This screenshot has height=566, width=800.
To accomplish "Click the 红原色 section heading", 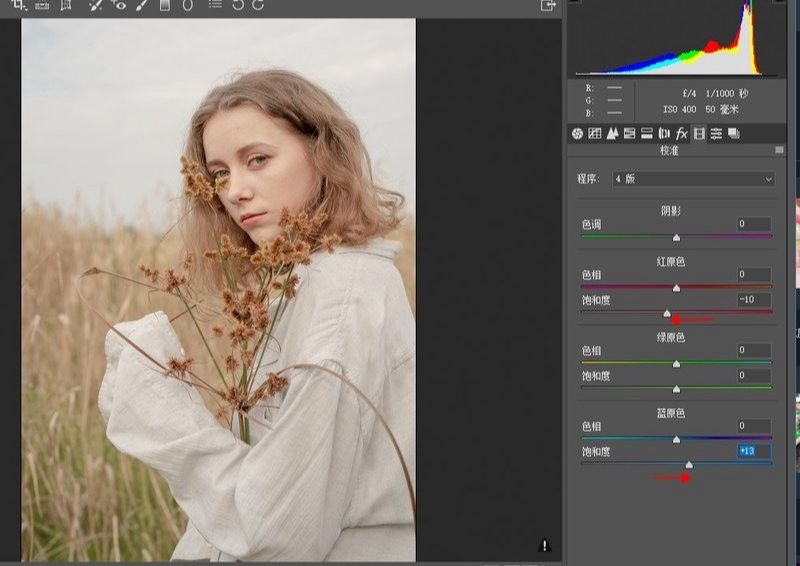I will click(x=671, y=262).
